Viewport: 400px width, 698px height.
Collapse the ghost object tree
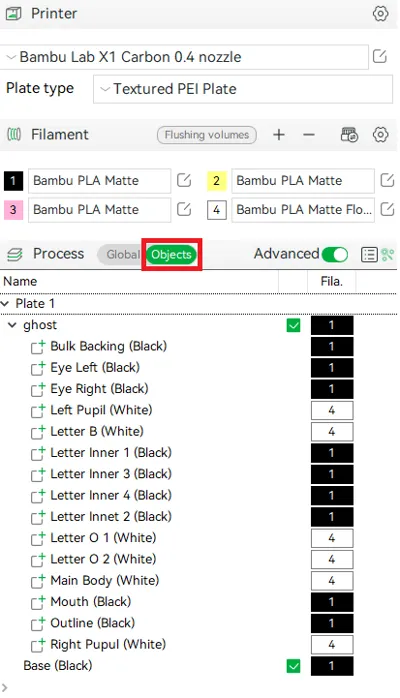pos(12,325)
